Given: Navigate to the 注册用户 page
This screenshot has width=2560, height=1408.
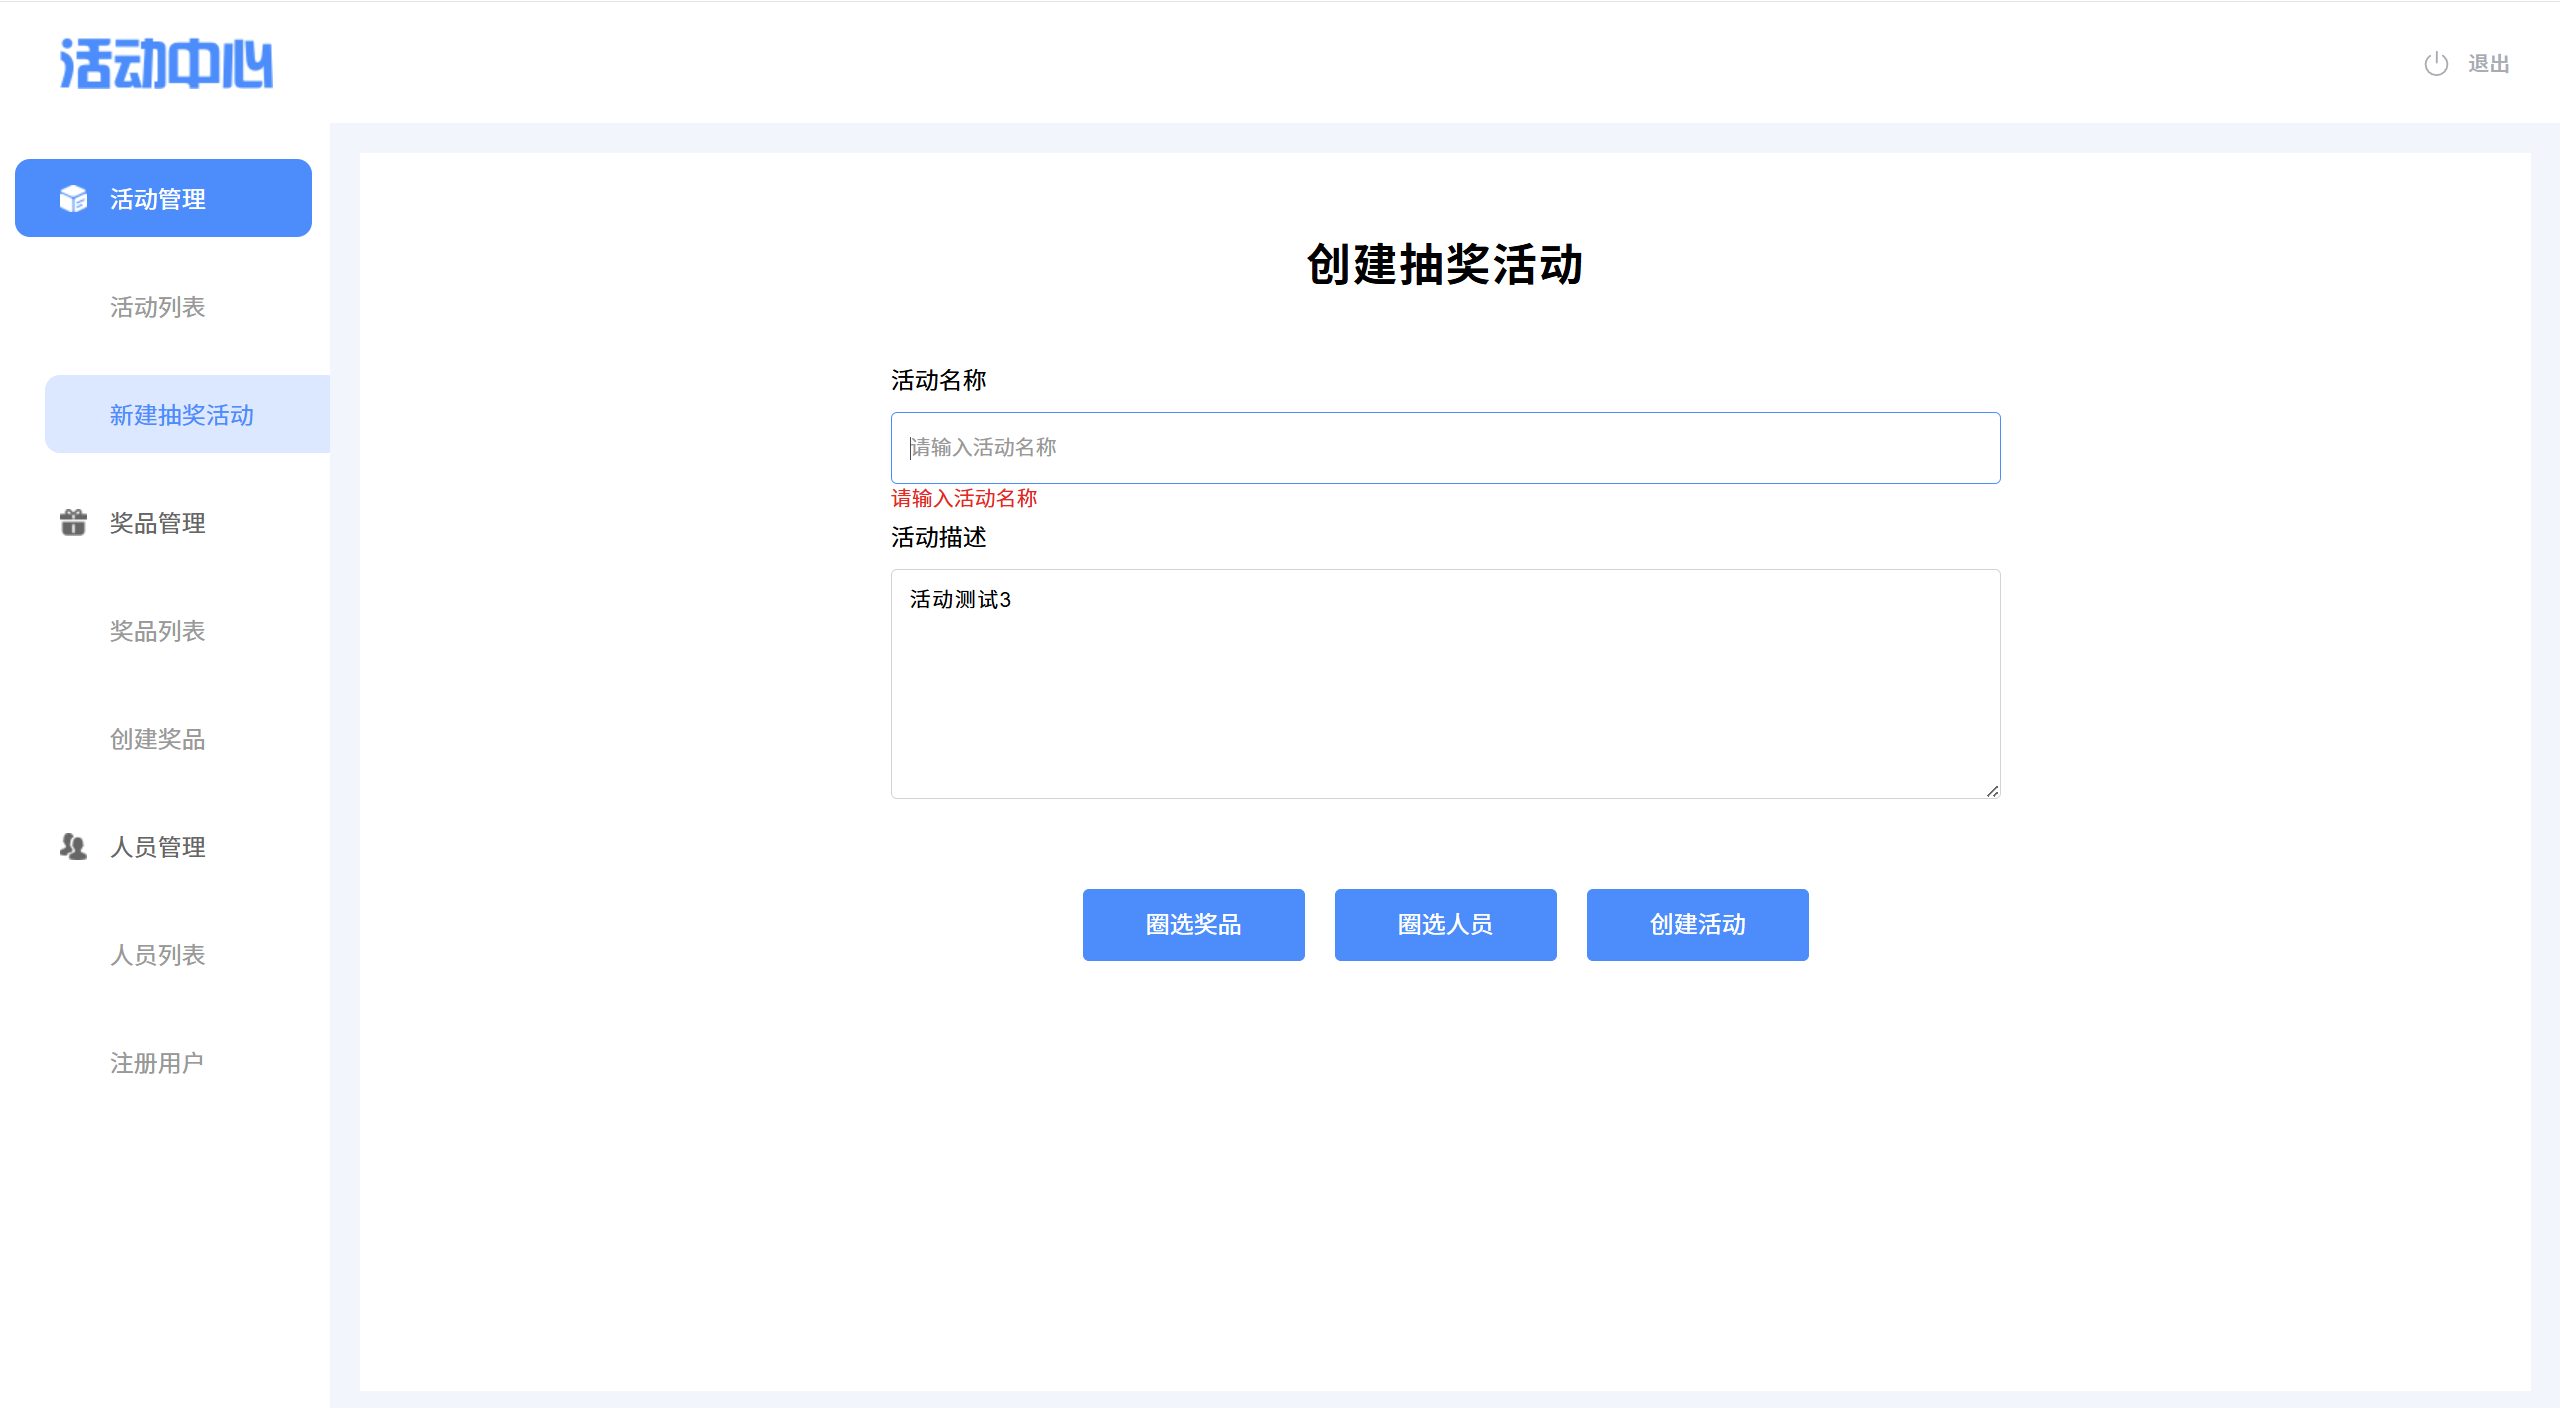Looking at the screenshot, I should [157, 1063].
